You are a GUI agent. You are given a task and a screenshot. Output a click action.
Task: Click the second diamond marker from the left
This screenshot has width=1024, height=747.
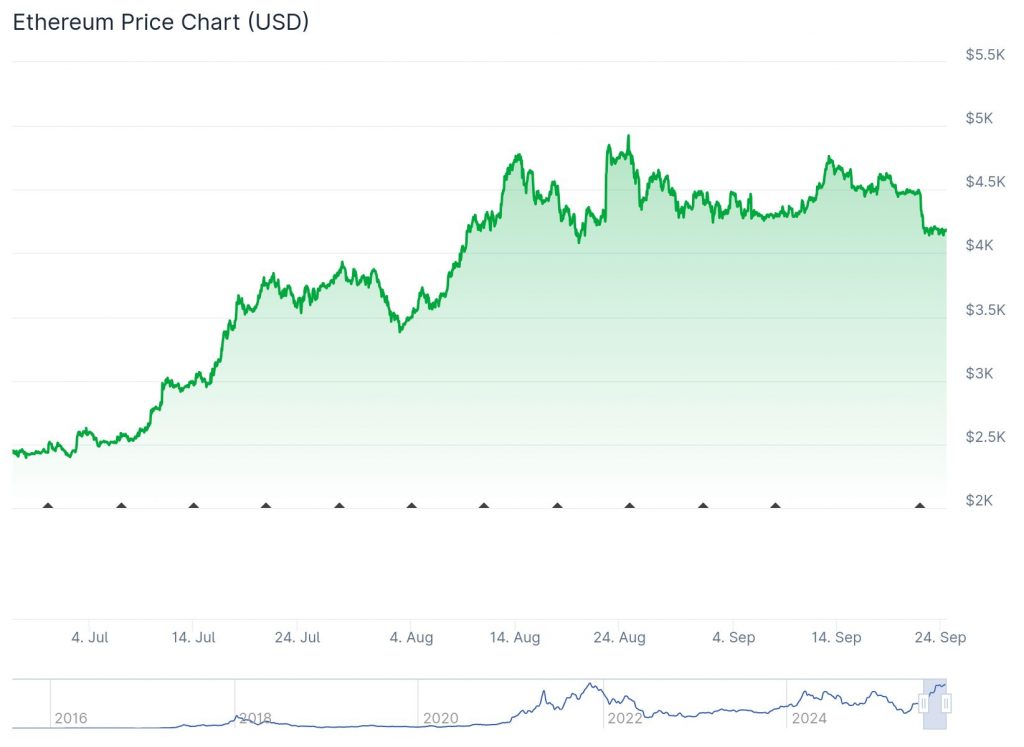click(121, 506)
